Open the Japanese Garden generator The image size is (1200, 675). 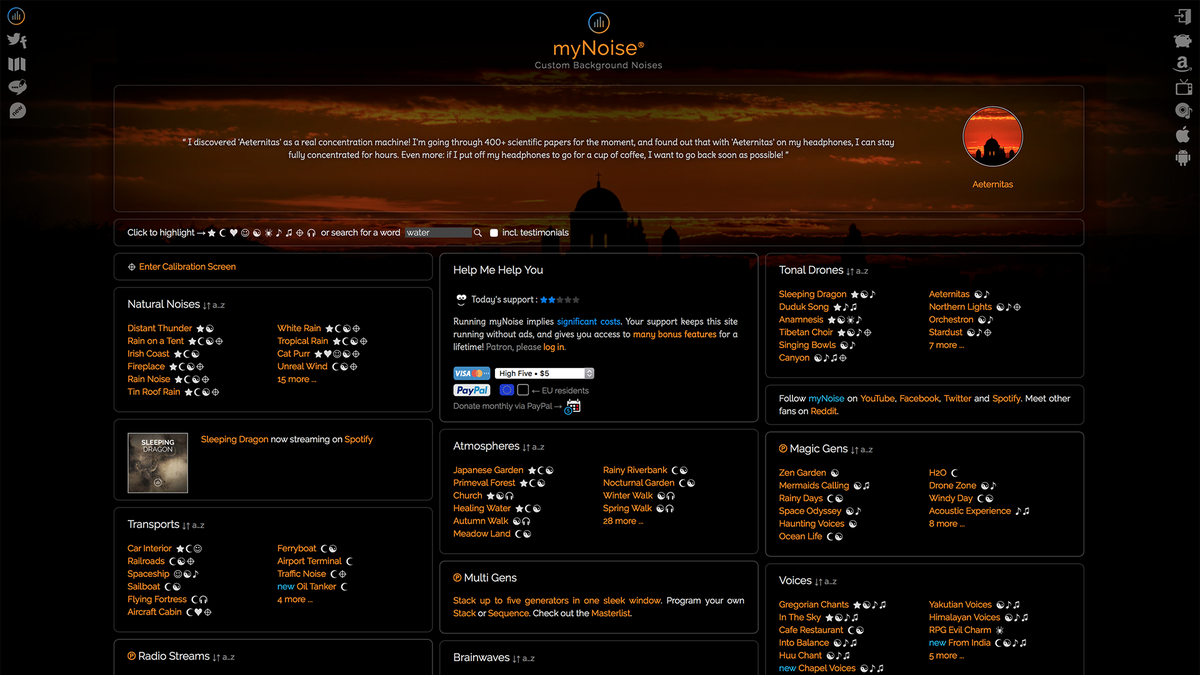488,470
